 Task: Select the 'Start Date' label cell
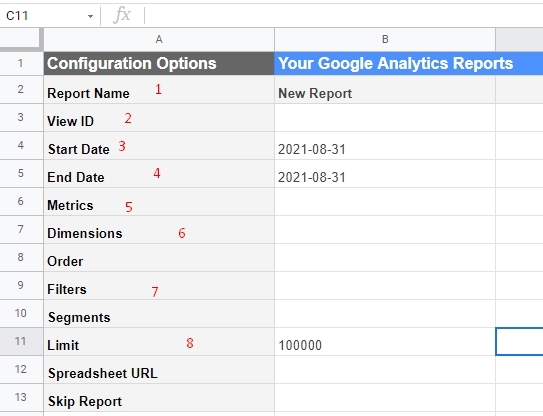click(x=159, y=145)
